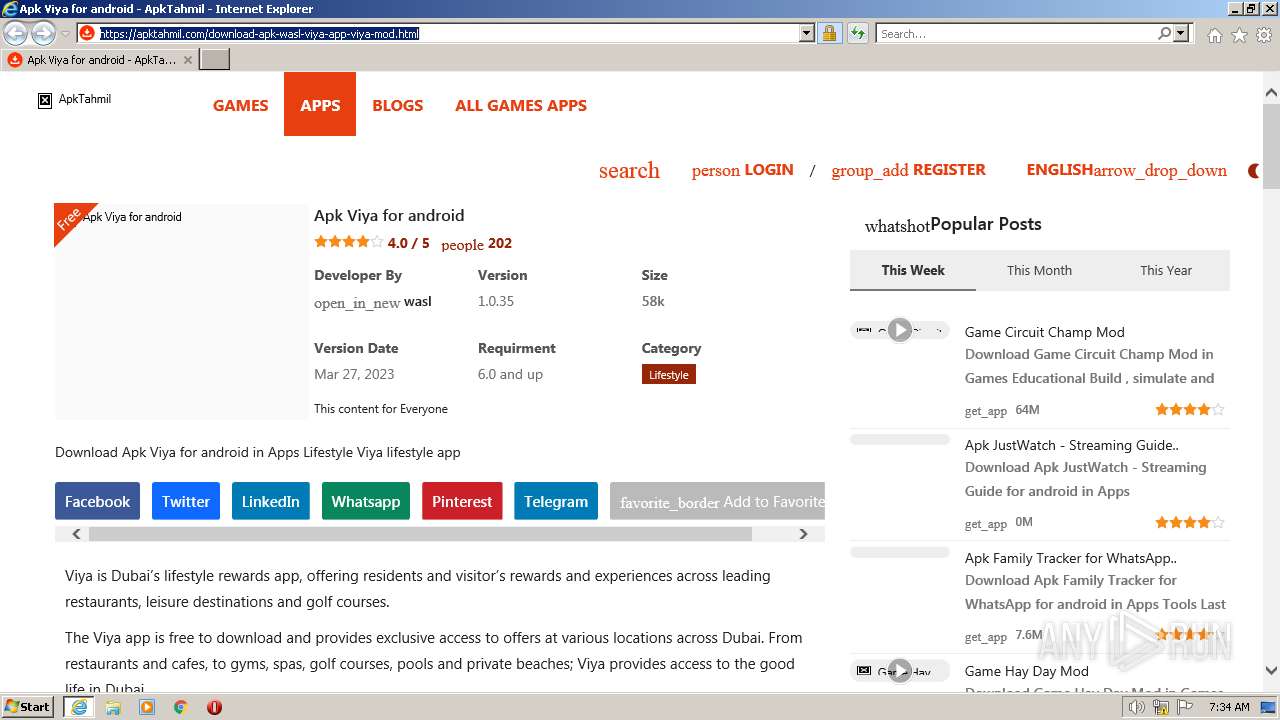Click the vertical scrollbar up arrow
Image resolution: width=1280 pixels, height=720 pixels.
tap(1271, 92)
